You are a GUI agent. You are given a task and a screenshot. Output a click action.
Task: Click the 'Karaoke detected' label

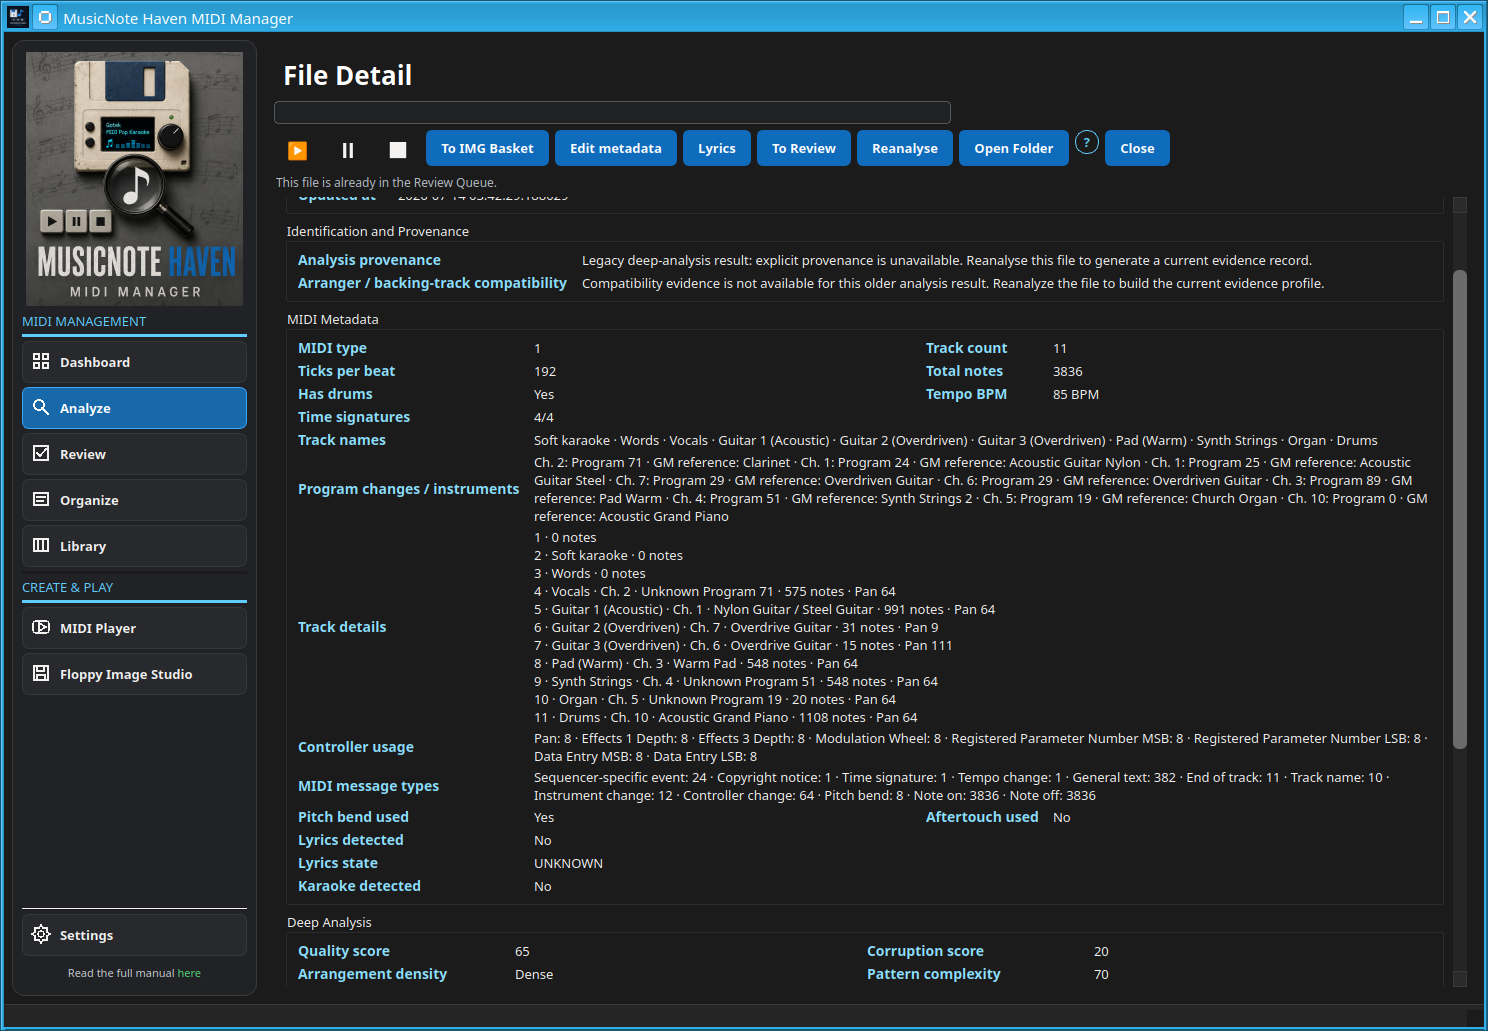coord(359,886)
